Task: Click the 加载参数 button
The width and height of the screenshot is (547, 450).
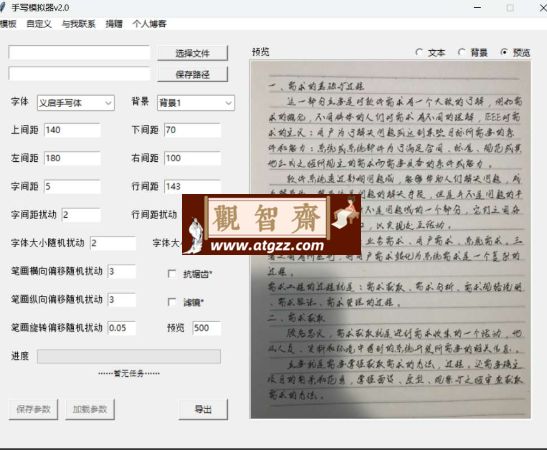Action: [90, 409]
